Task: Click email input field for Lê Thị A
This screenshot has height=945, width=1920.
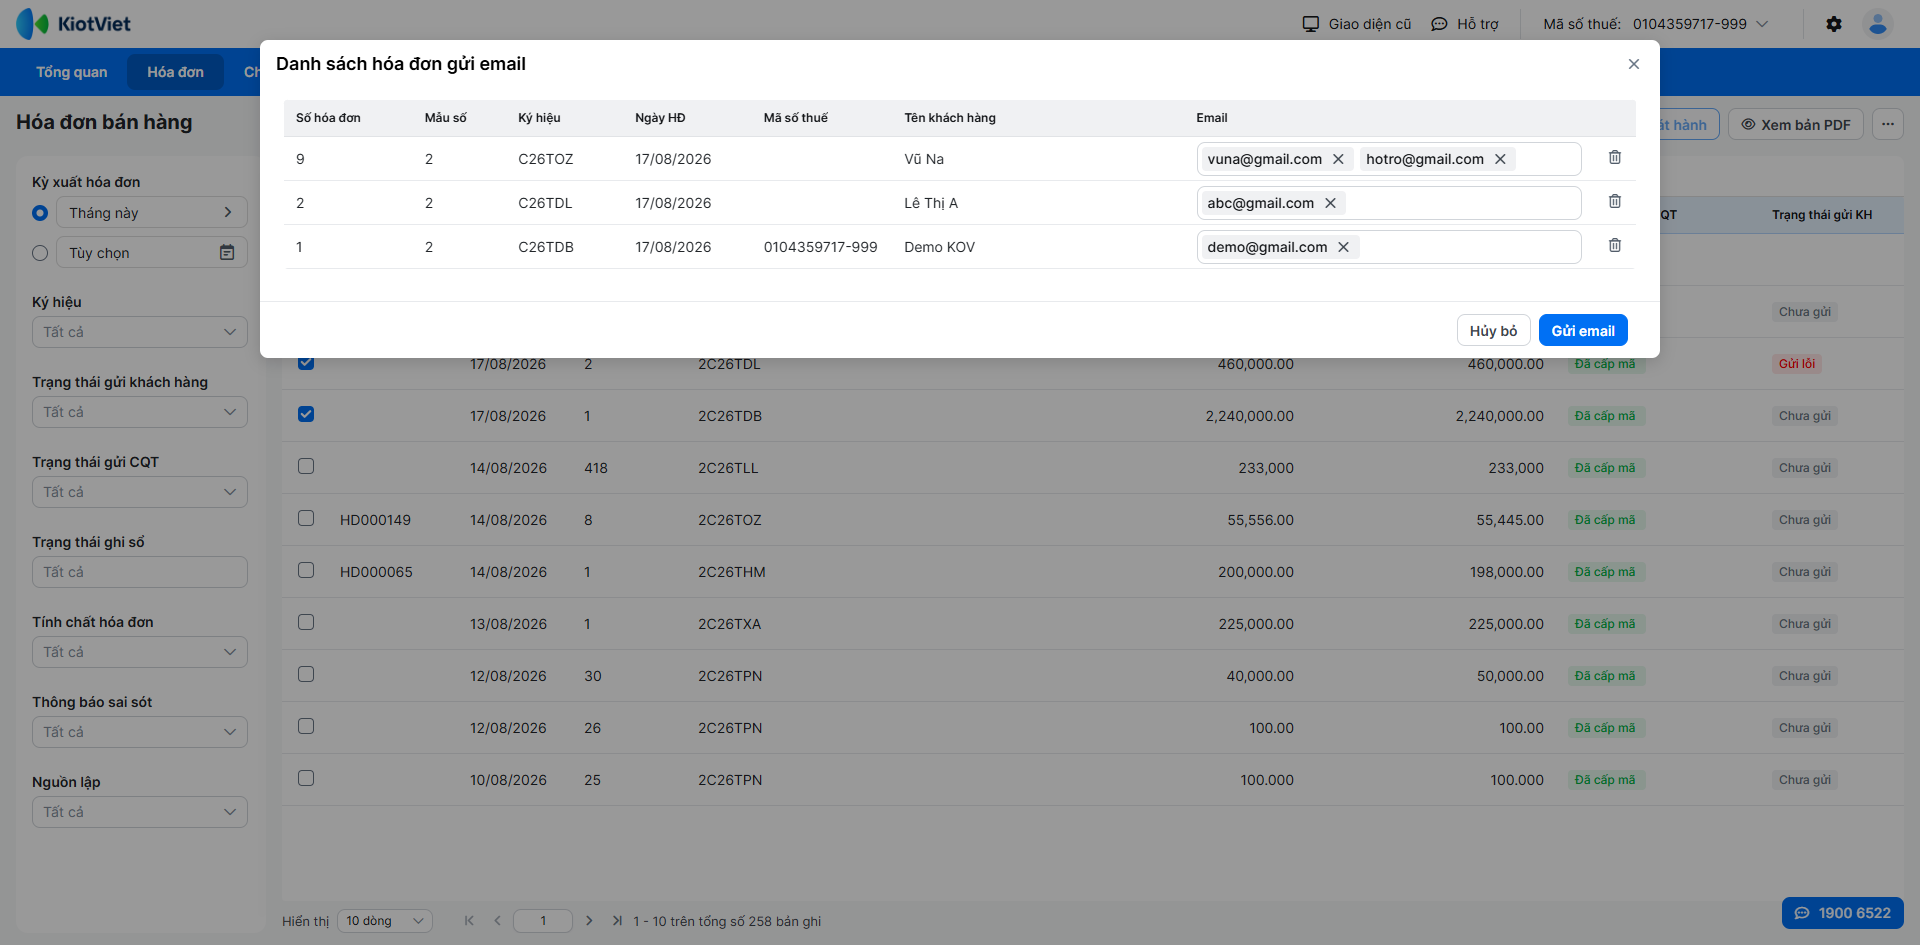Action: (1389, 203)
